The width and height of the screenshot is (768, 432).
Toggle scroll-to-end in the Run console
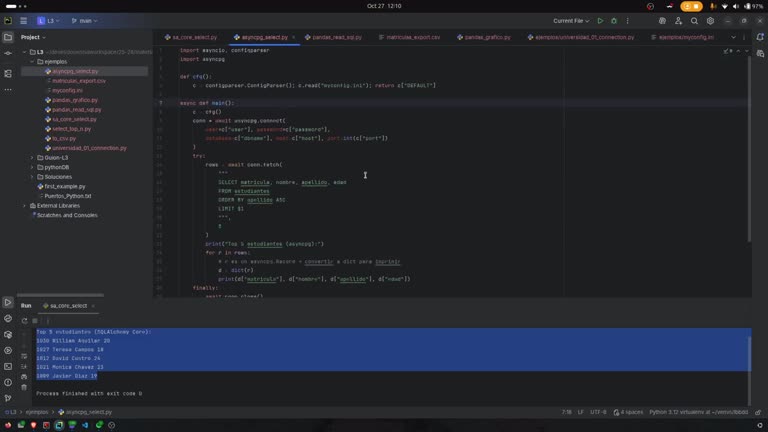pos(24,366)
